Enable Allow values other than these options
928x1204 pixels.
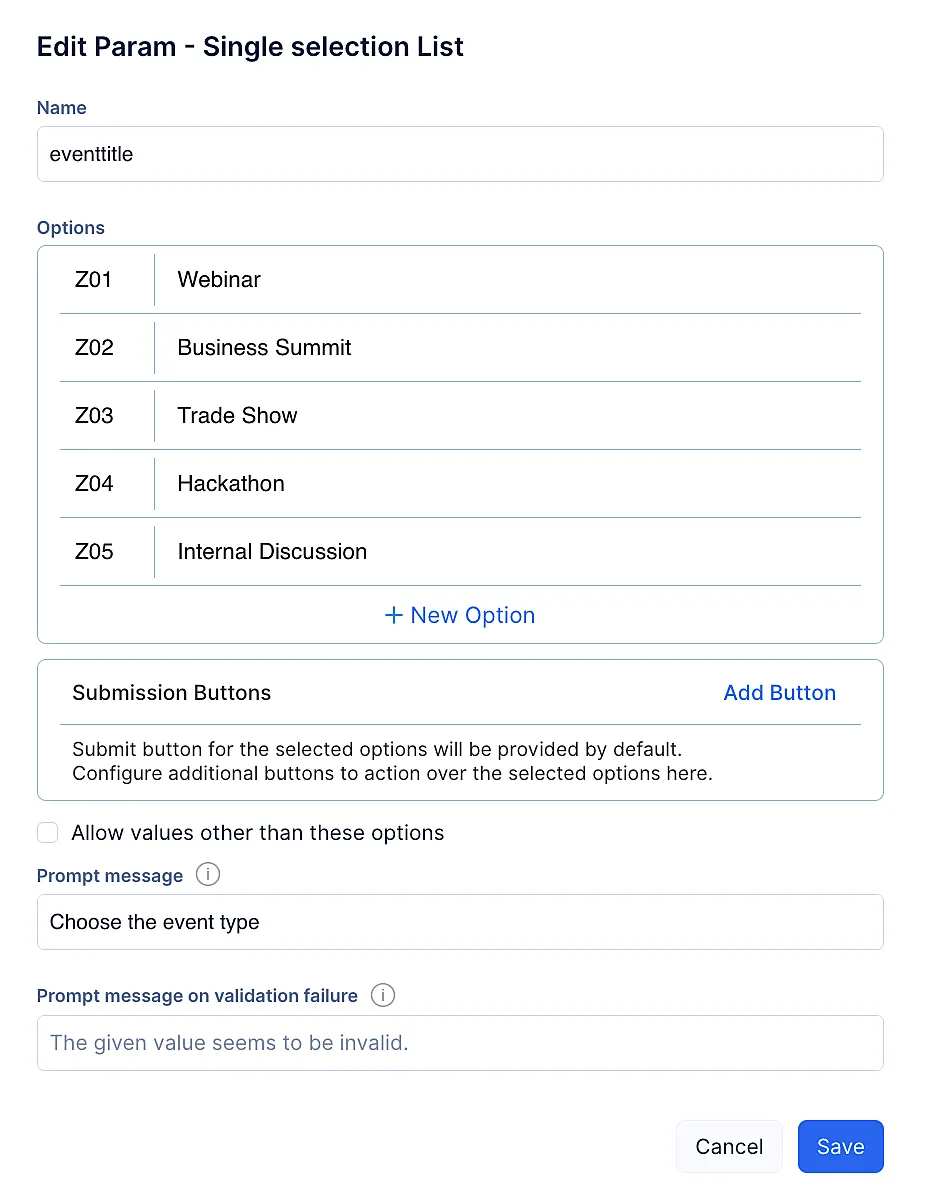pos(47,833)
